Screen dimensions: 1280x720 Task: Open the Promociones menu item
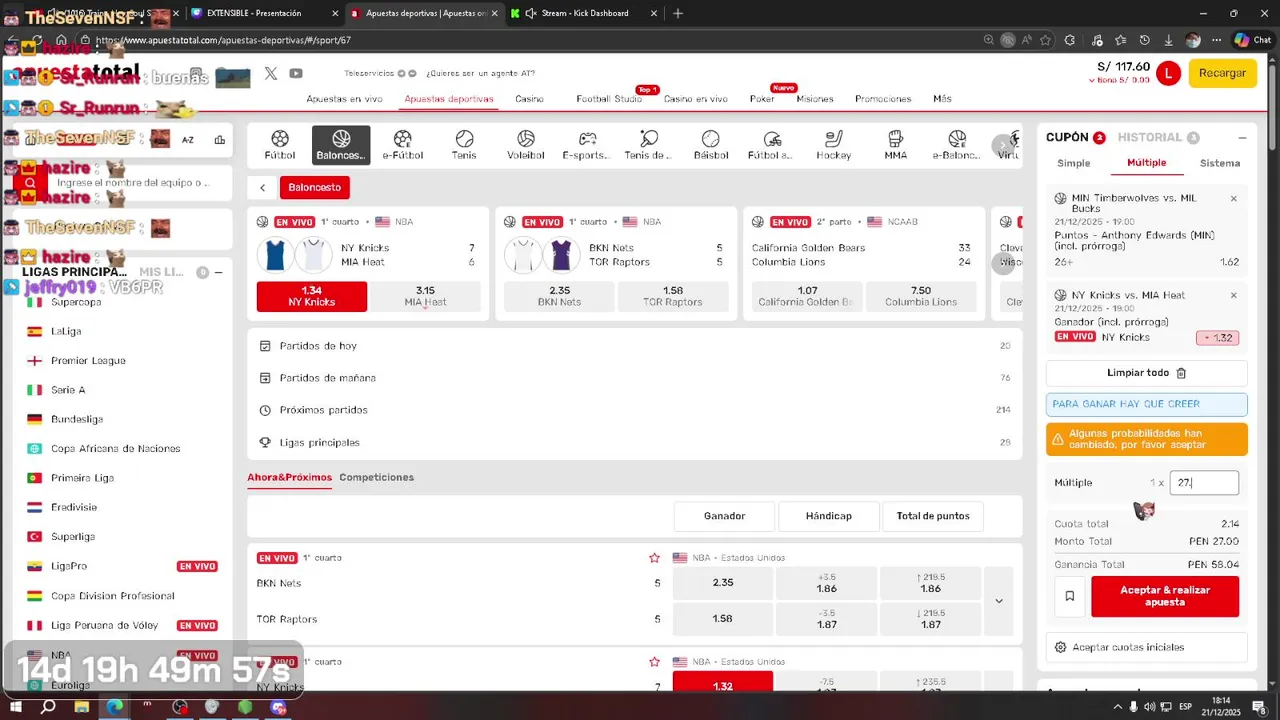(883, 99)
